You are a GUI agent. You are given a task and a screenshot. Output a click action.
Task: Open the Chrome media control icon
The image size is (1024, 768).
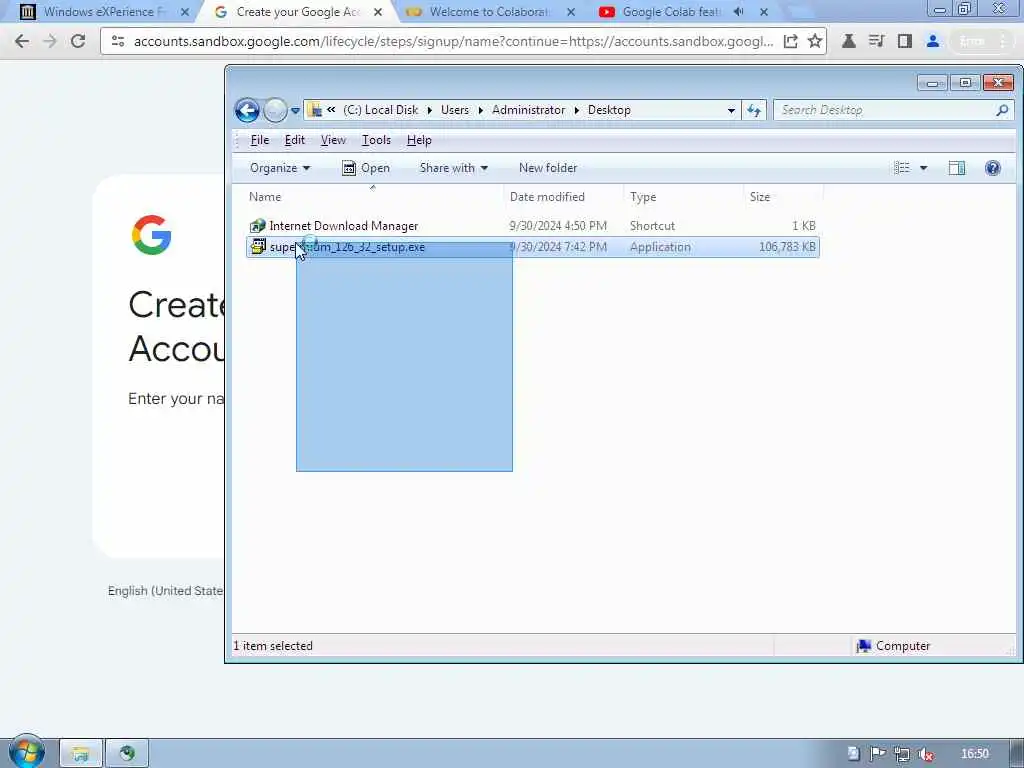(876, 41)
